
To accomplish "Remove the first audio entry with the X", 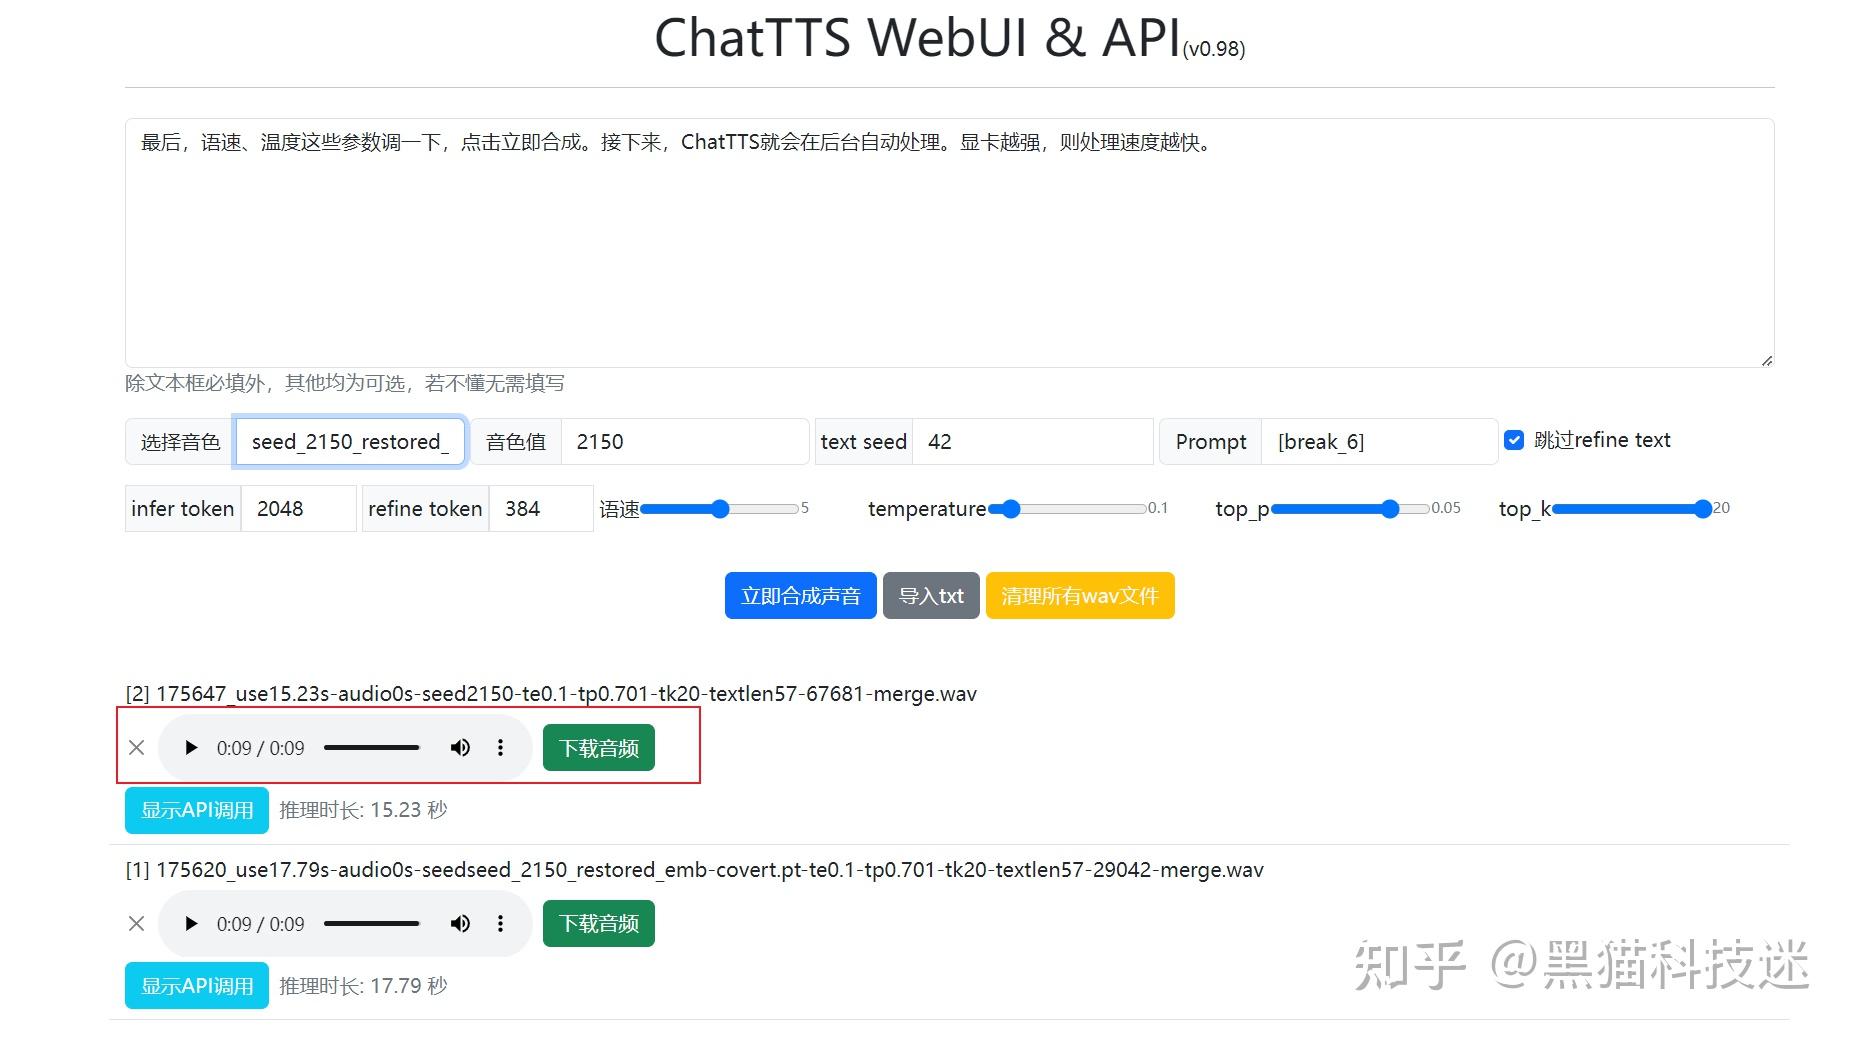I will [137, 747].
